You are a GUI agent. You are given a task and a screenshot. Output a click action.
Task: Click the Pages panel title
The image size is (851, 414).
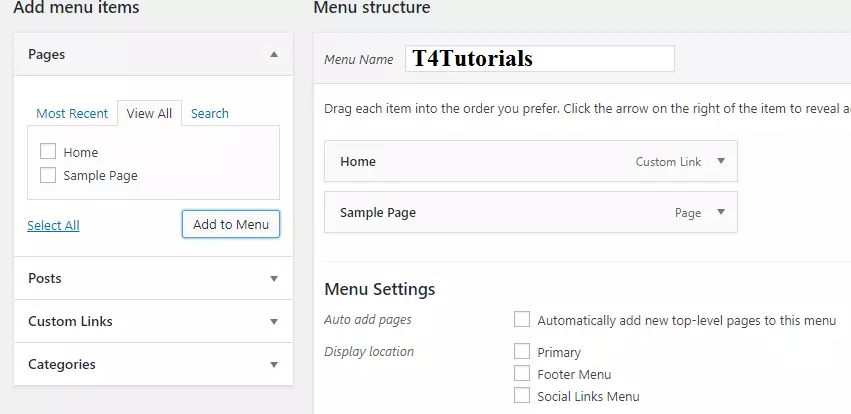(x=47, y=54)
